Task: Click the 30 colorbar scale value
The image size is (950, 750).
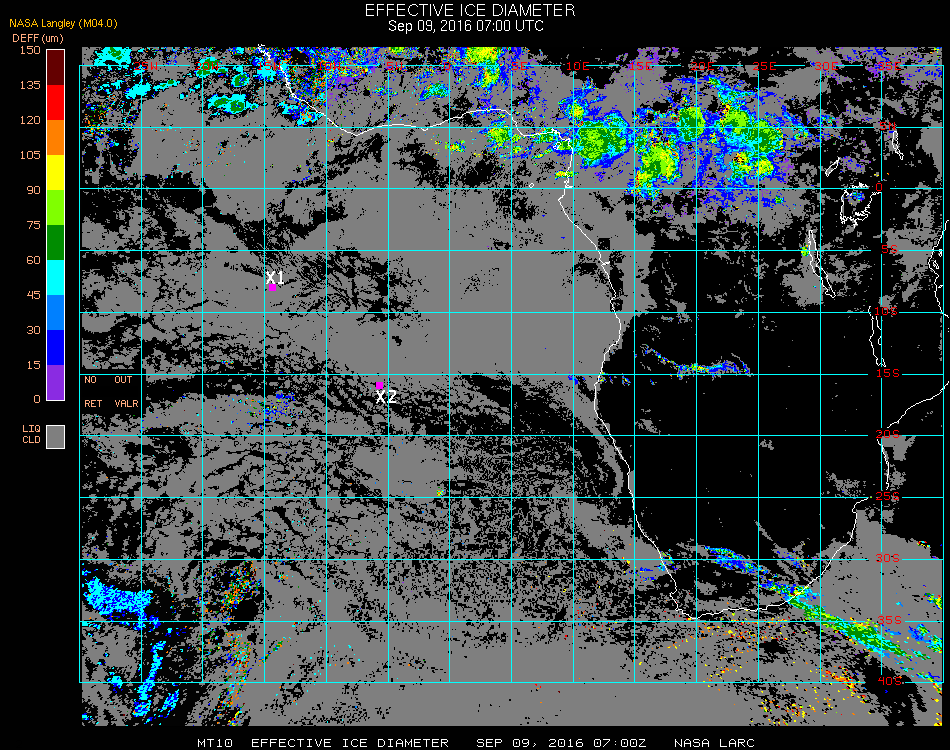Action: 33,330
